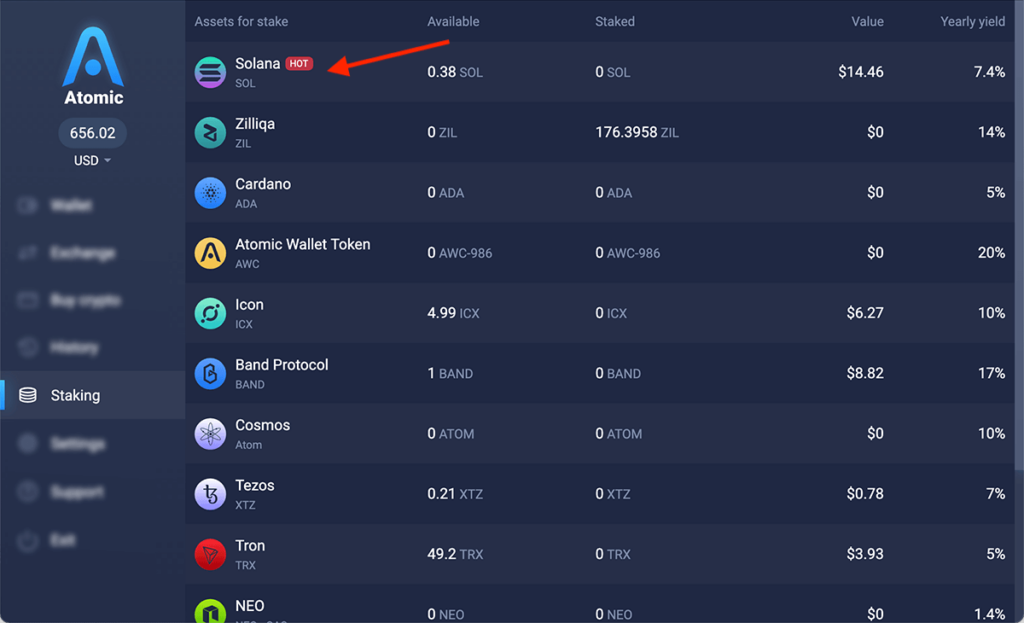
Task: Click the vertical scrollbar on the right edge
Action: point(1019,235)
